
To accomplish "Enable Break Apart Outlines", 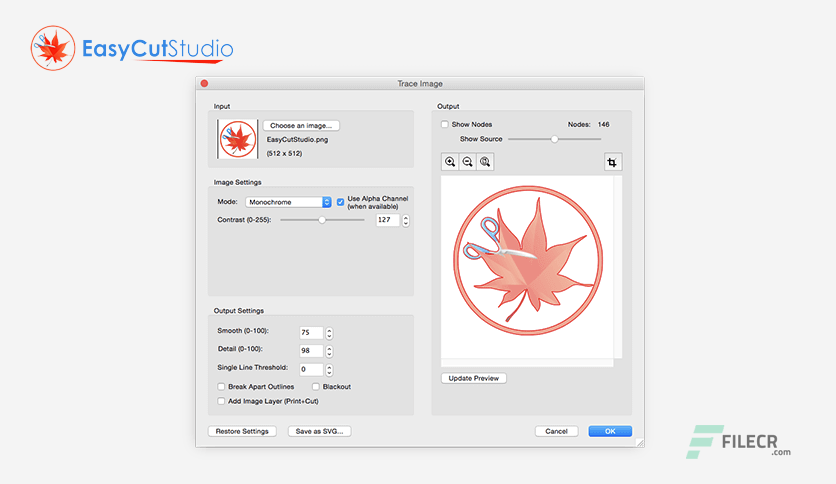I will [221, 386].
